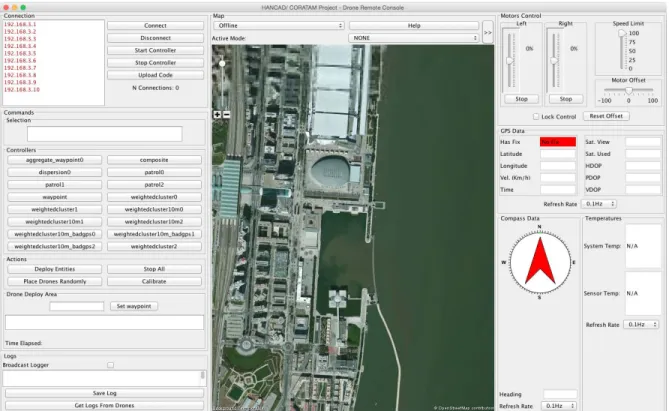Click the Motor Offset slider handle

[628, 90]
